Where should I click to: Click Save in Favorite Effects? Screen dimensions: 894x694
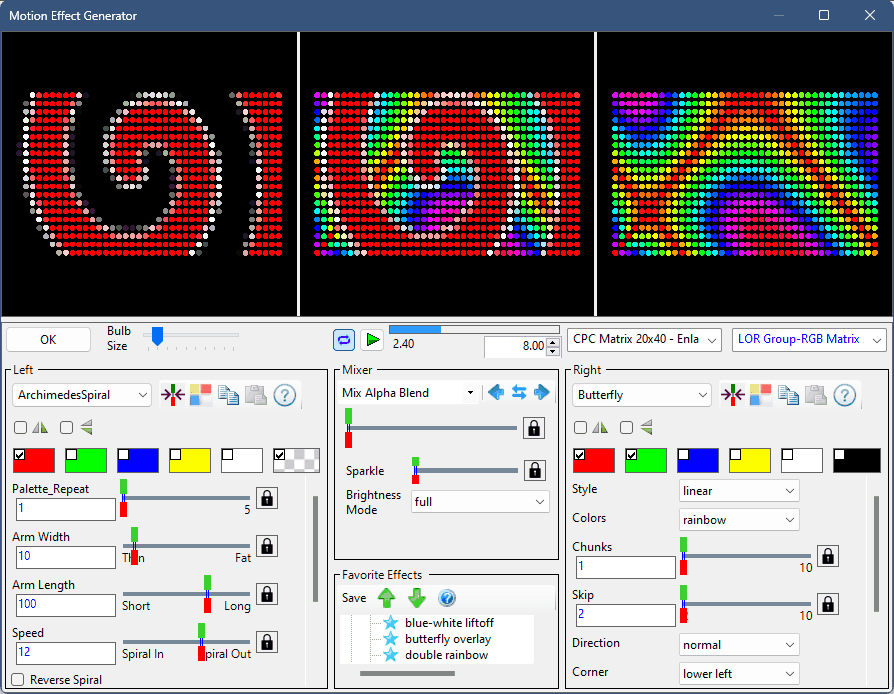click(x=354, y=598)
